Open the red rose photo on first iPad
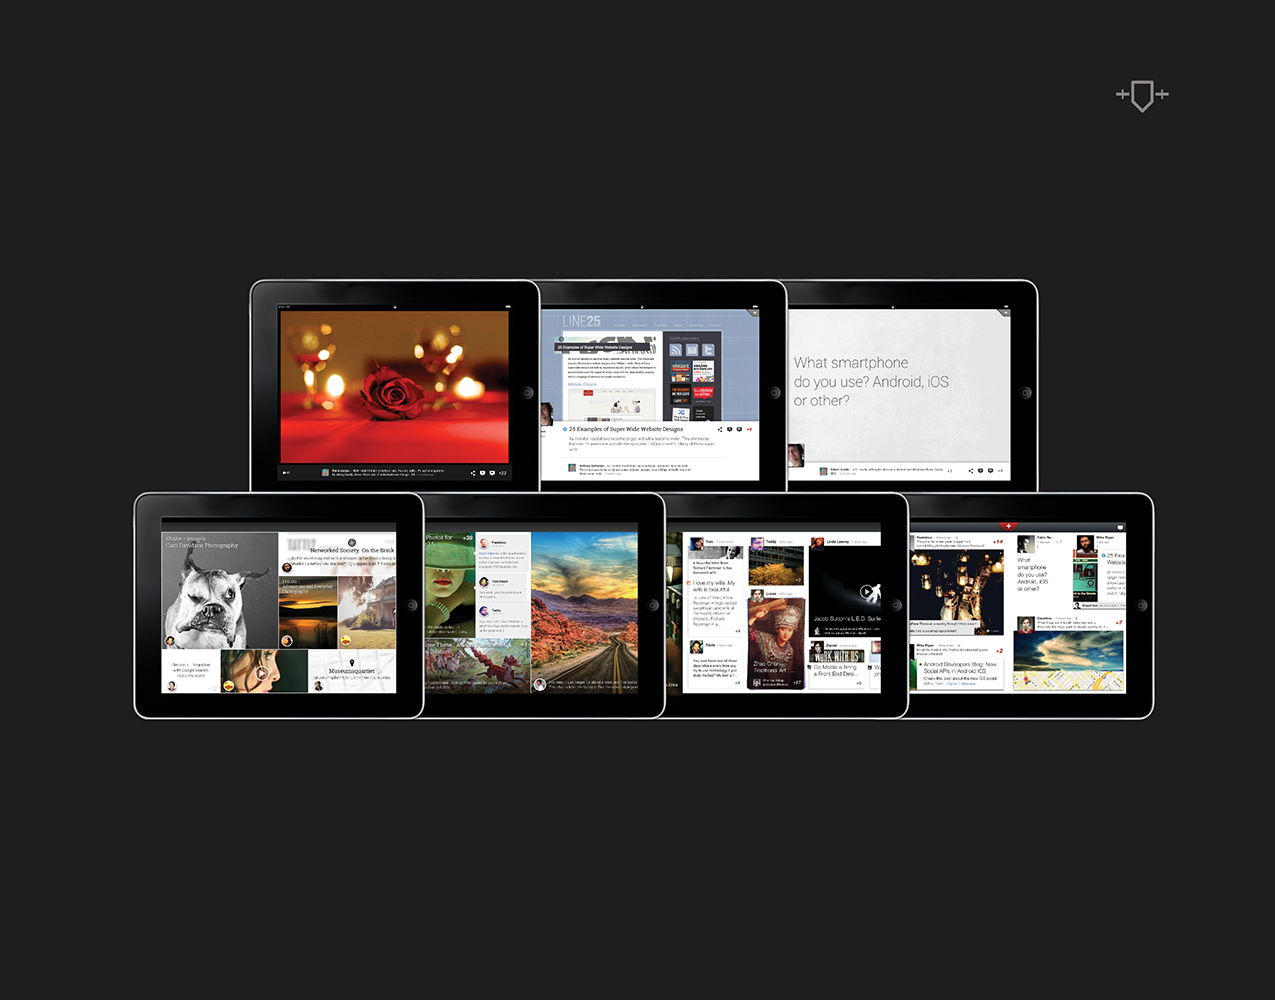This screenshot has height=1000, width=1275. (x=394, y=386)
